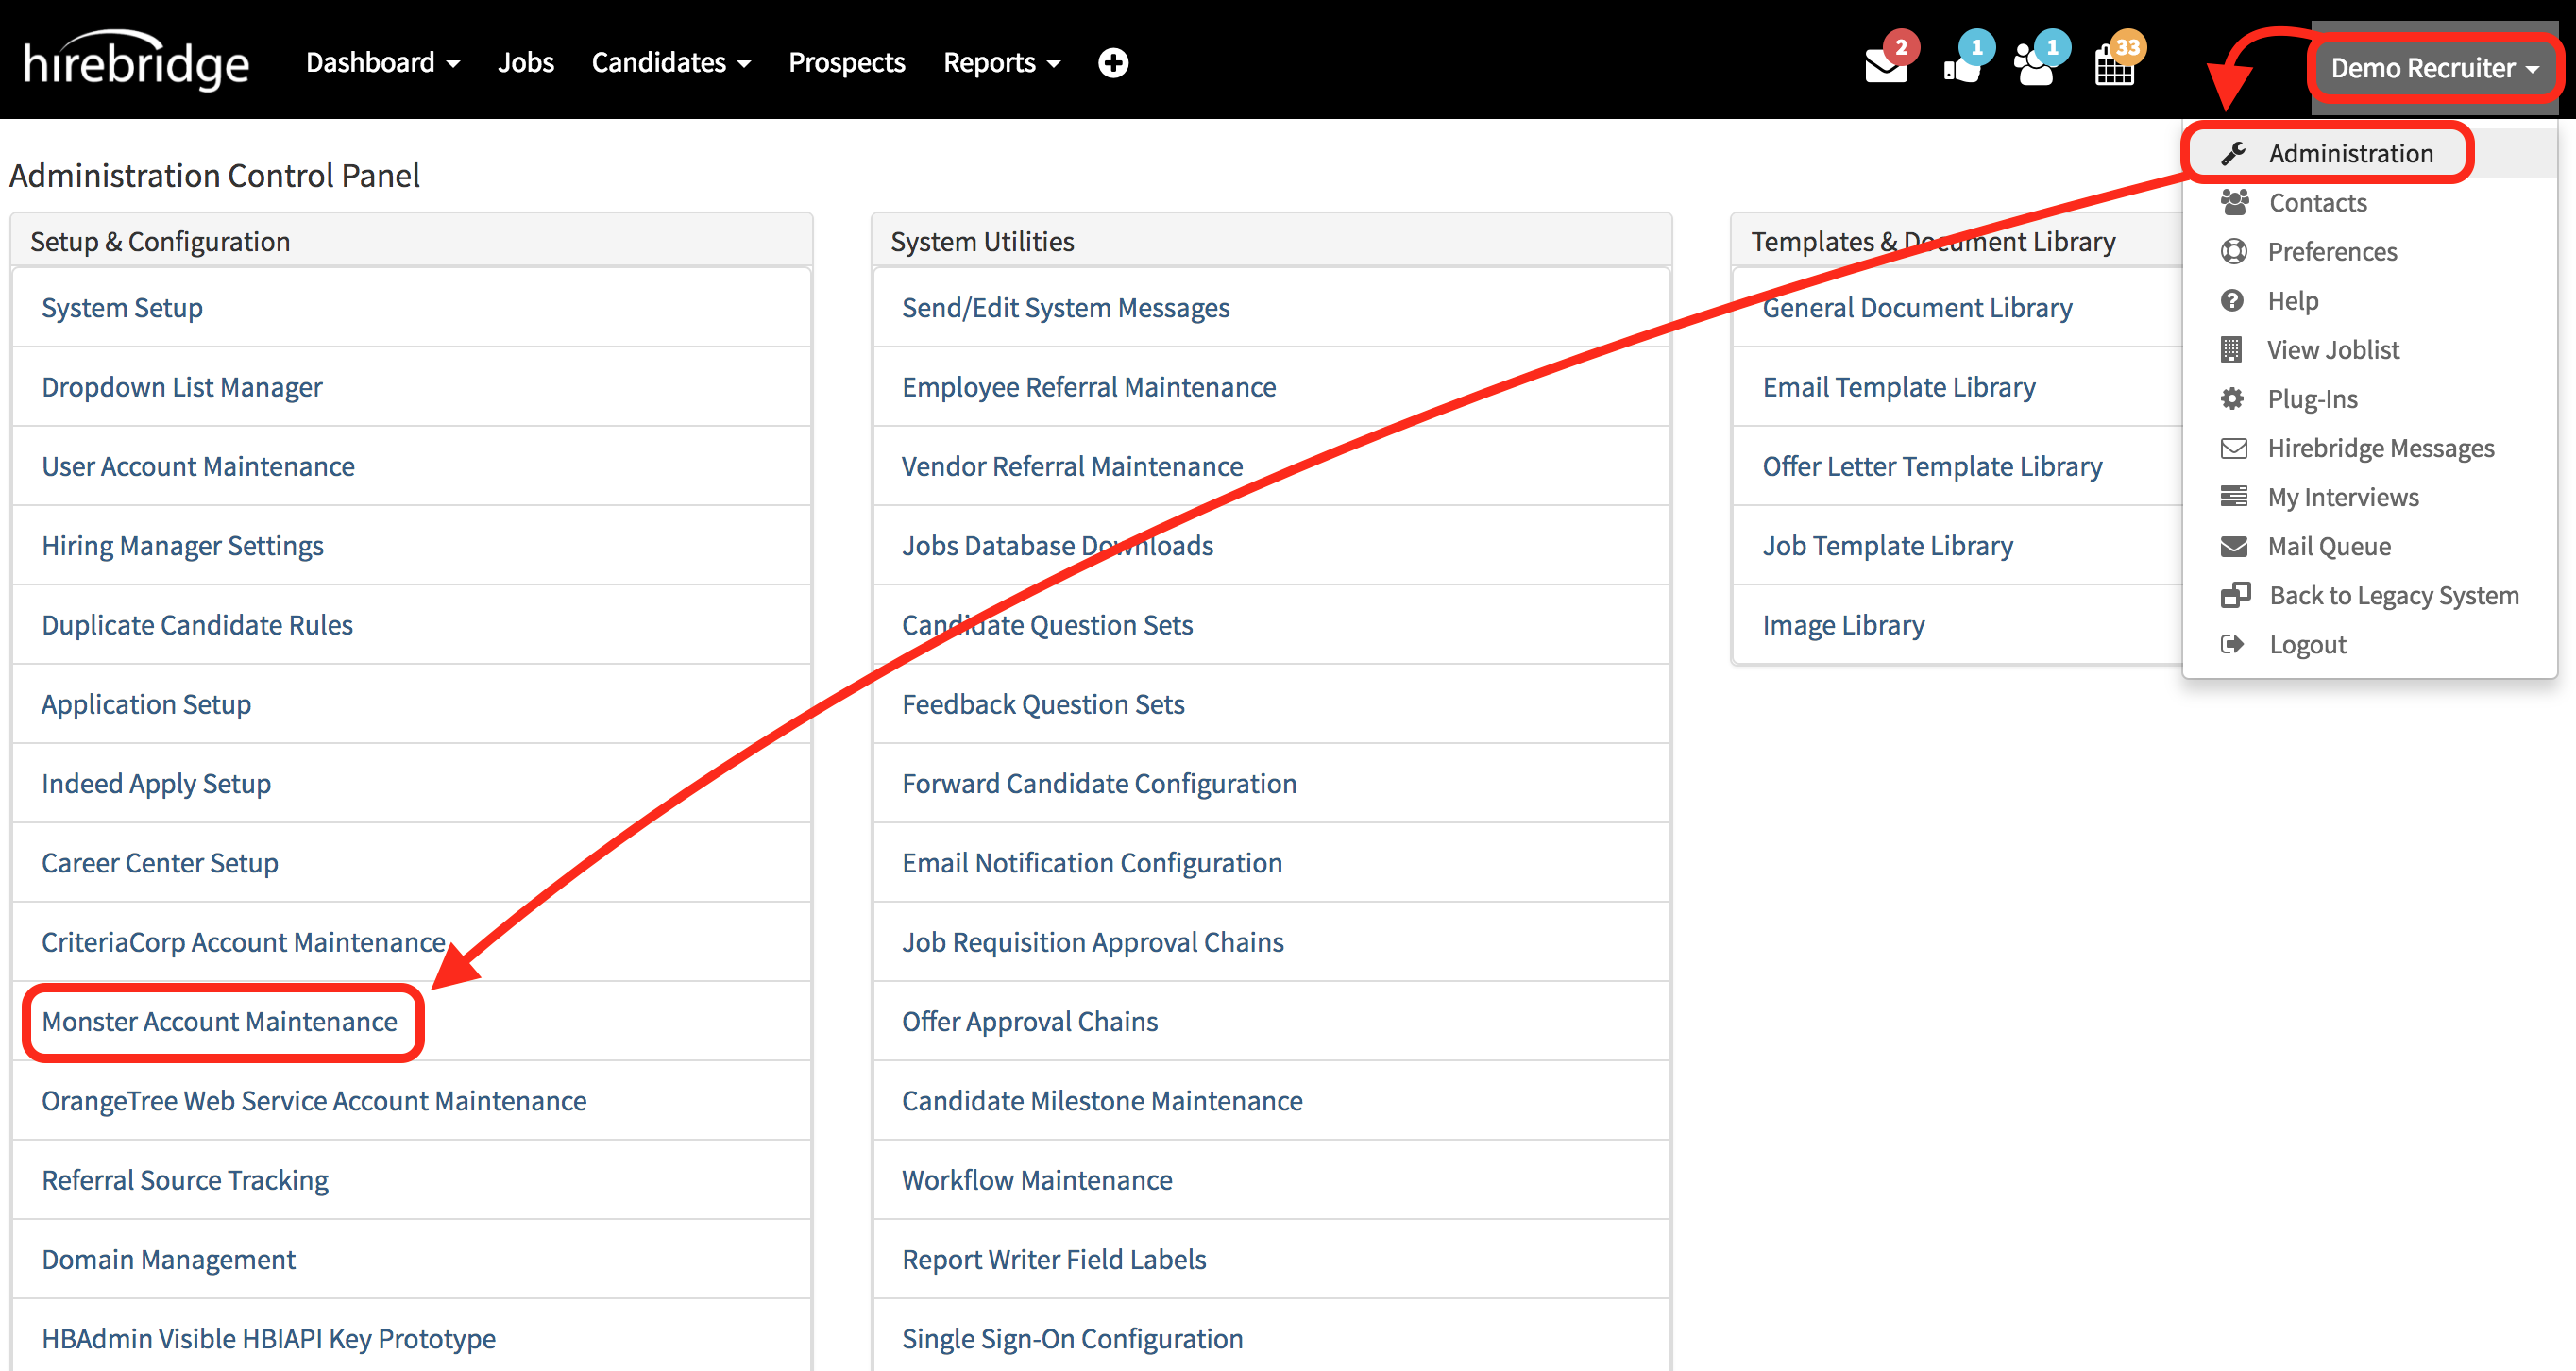Click the Help question mark icon
Screen dimensions: 2576x1371
point(2232,301)
